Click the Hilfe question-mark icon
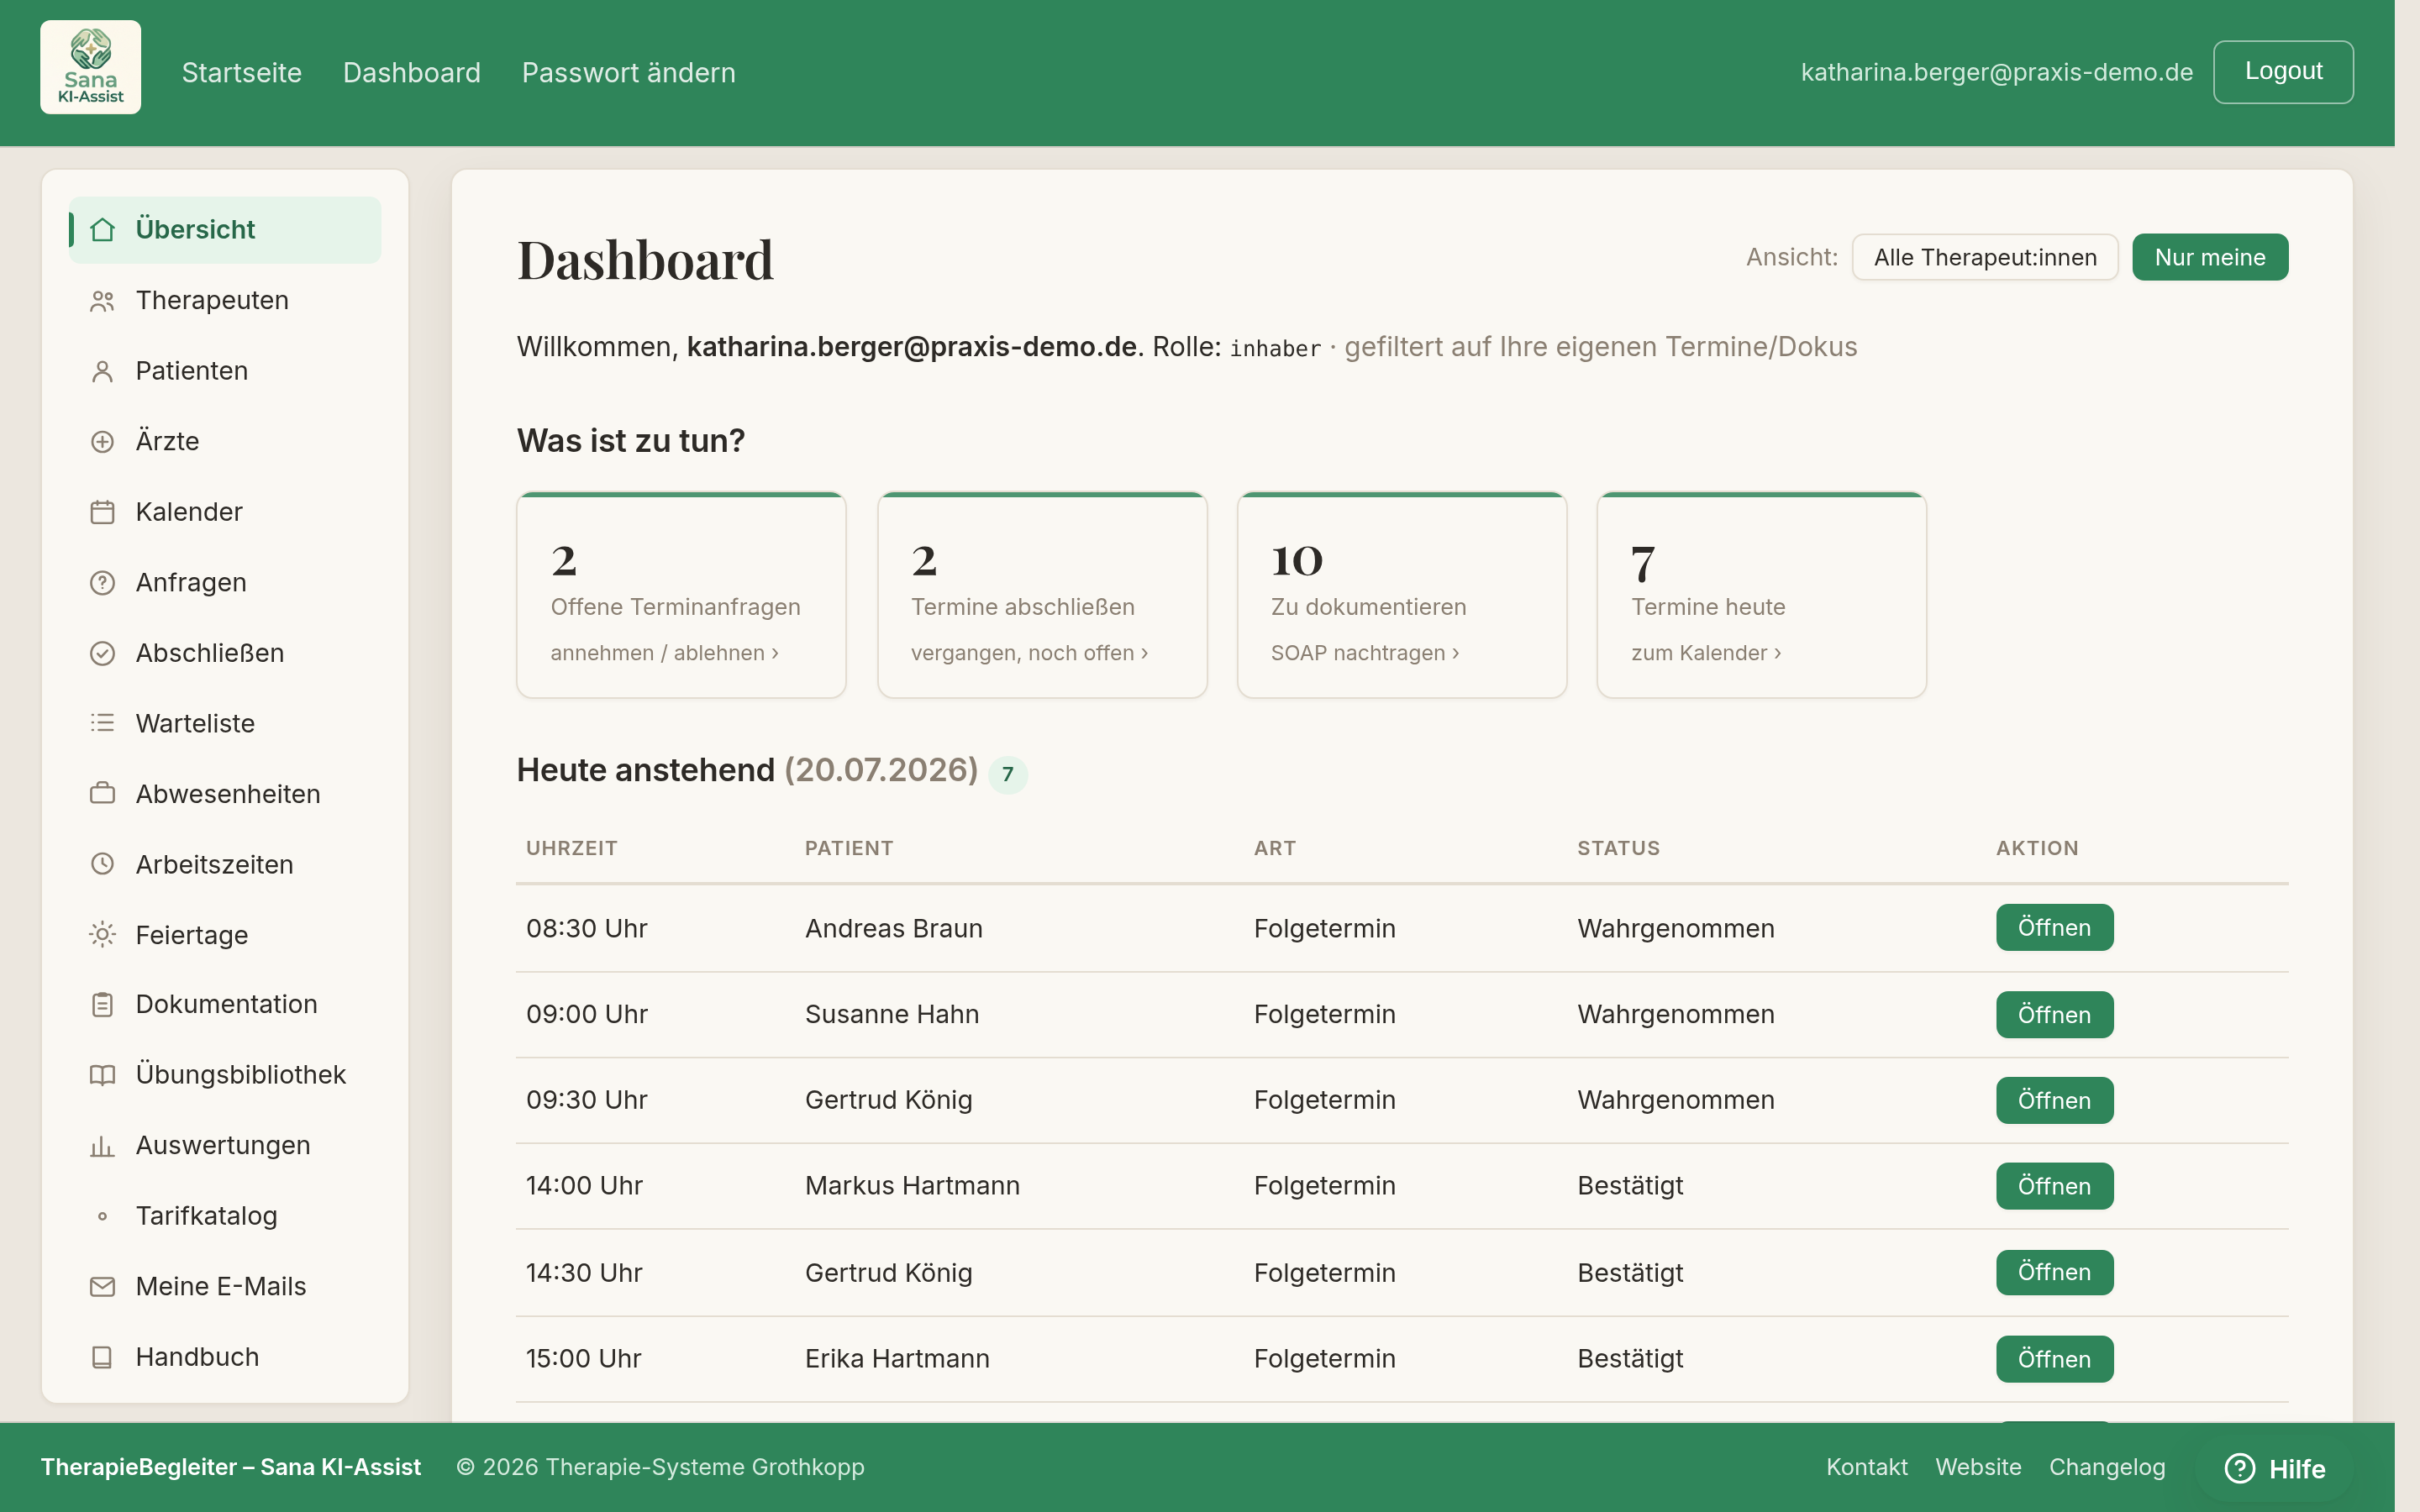This screenshot has width=2420, height=1512. coord(2239,1468)
